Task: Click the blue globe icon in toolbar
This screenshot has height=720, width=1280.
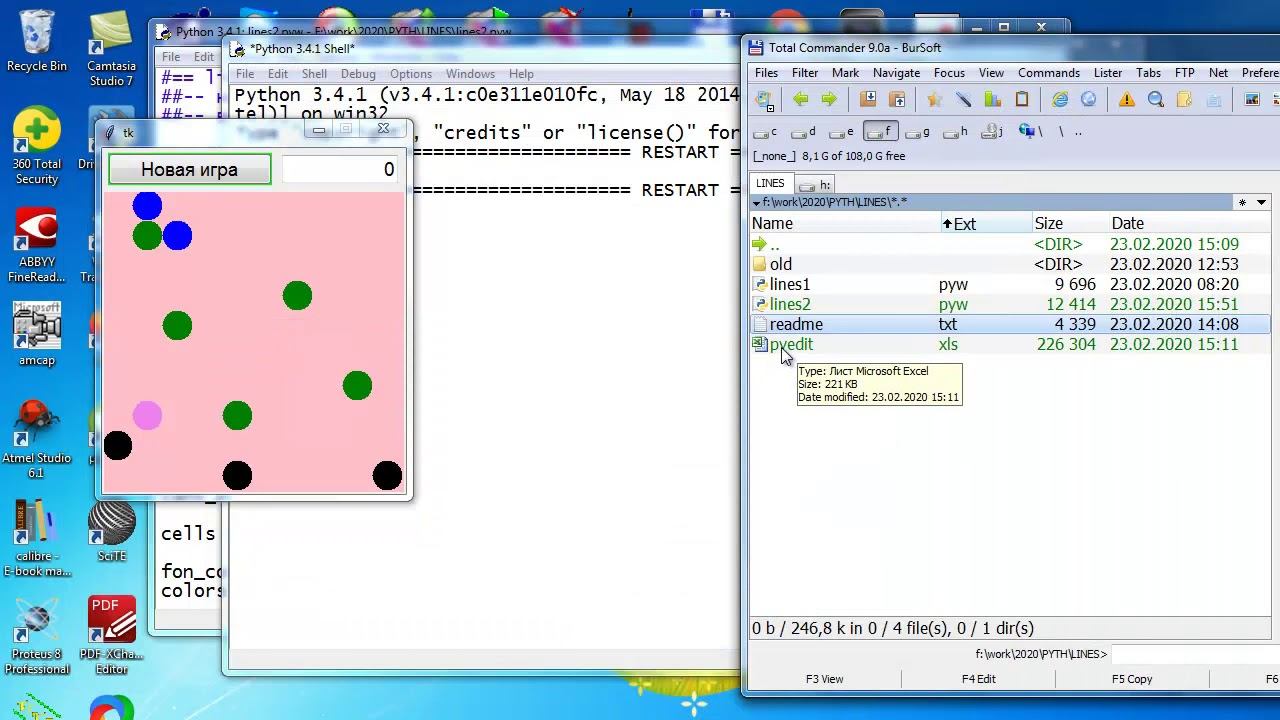Action: point(1089,99)
